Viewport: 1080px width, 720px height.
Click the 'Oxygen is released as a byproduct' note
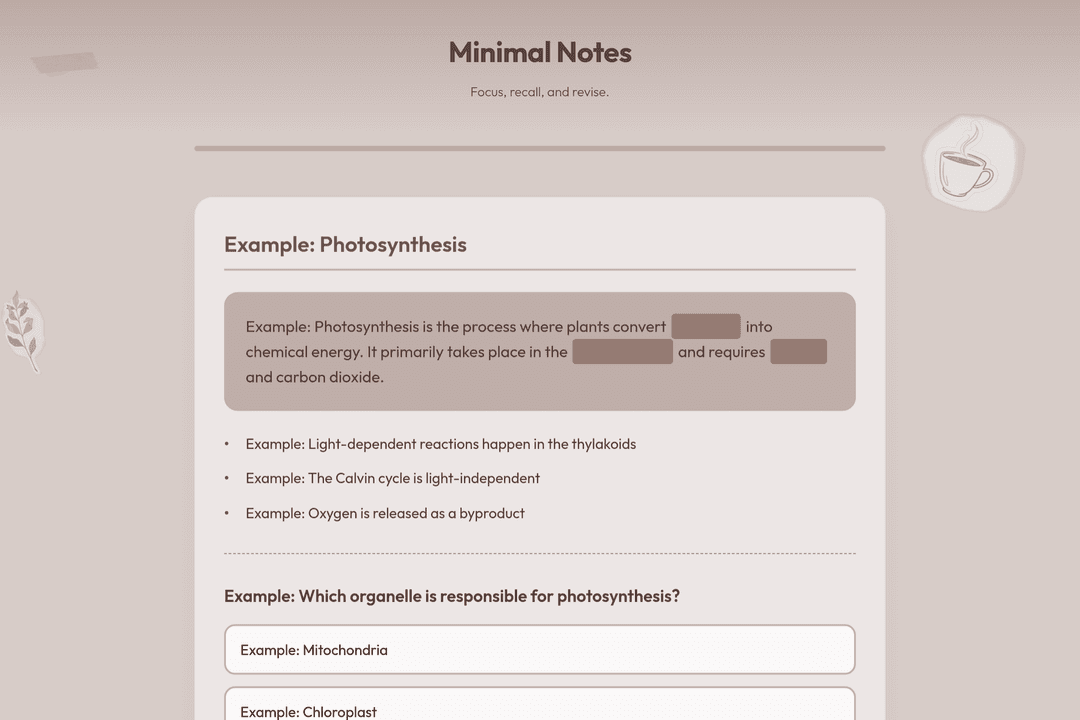tap(385, 513)
